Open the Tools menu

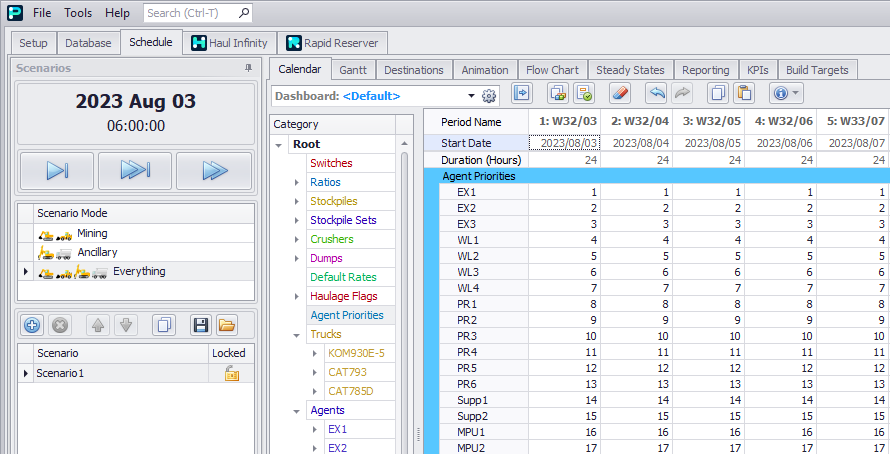tap(78, 13)
